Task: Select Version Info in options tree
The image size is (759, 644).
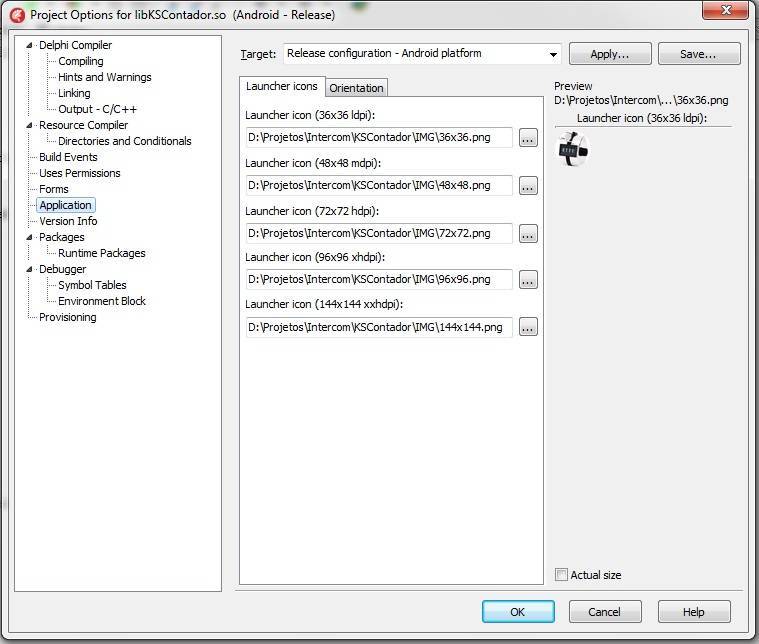Action: [x=68, y=221]
